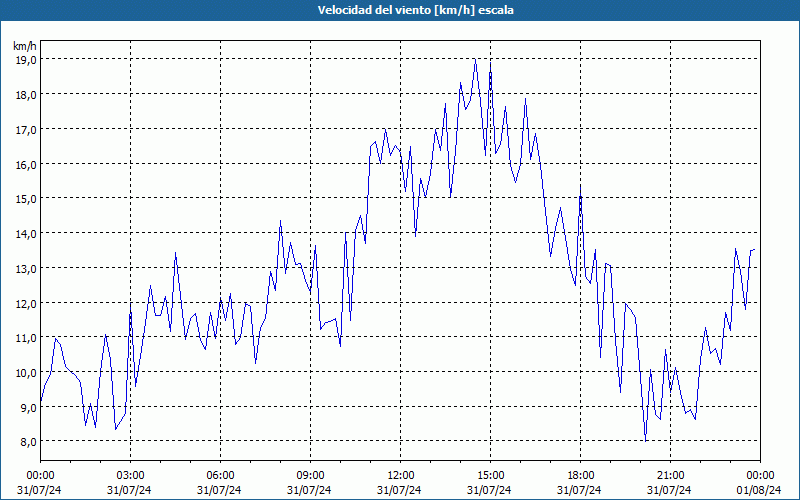Click the y-axis value "14,0"

coord(26,234)
